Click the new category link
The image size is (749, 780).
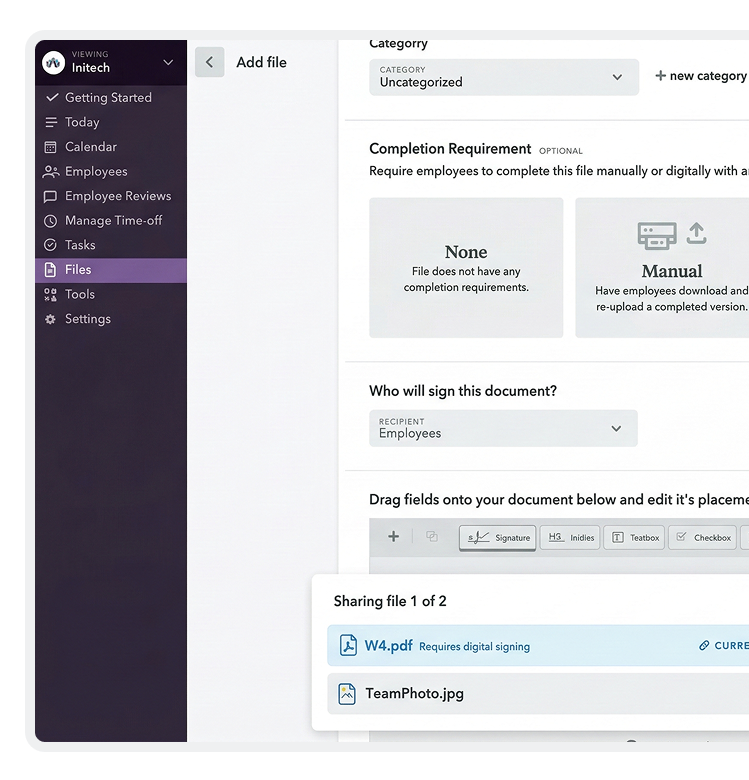click(x=700, y=76)
